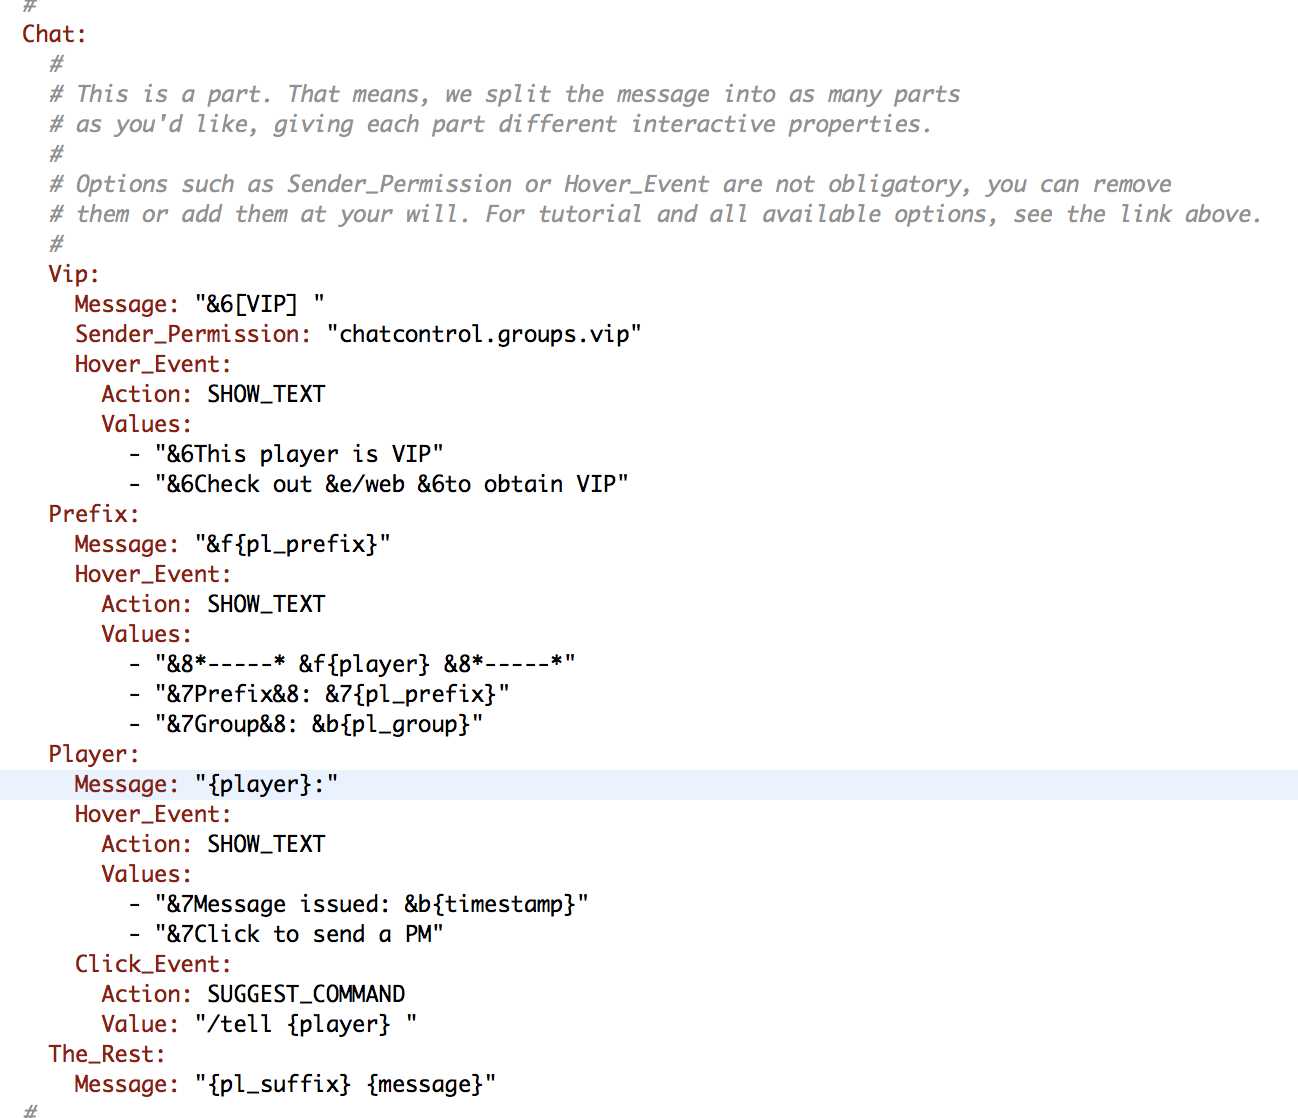Screen dimensions: 1298x1118
Task: Click the "&8*-----* &f{player}" value line
Action: (365, 664)
